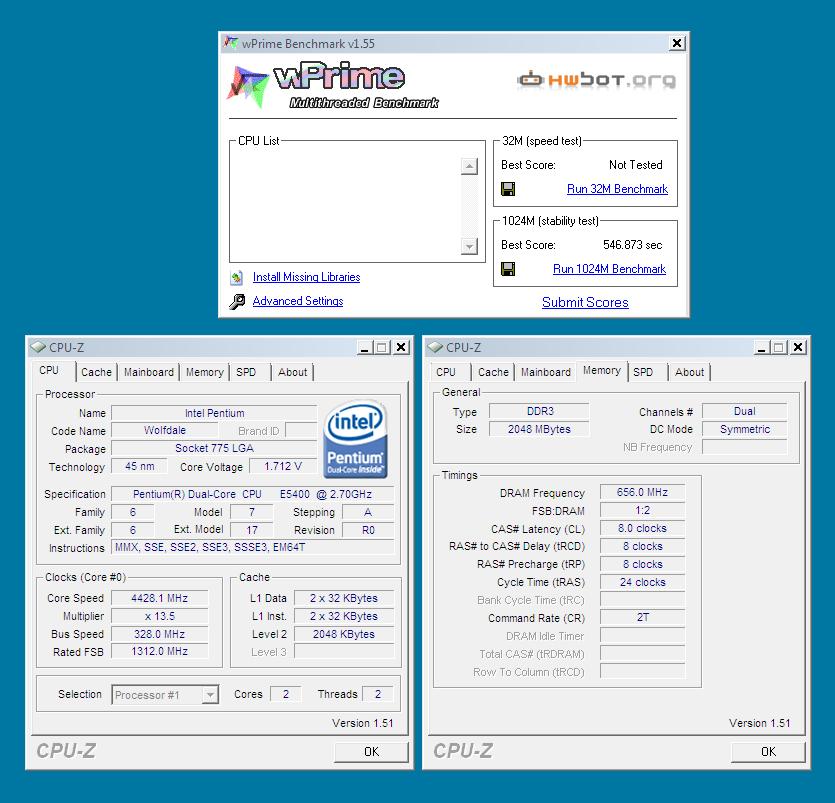The image size is (835, 803).
Task: Click the save icon under 1024M stability test
Action: pyautogui.click(x=508, y=269)
